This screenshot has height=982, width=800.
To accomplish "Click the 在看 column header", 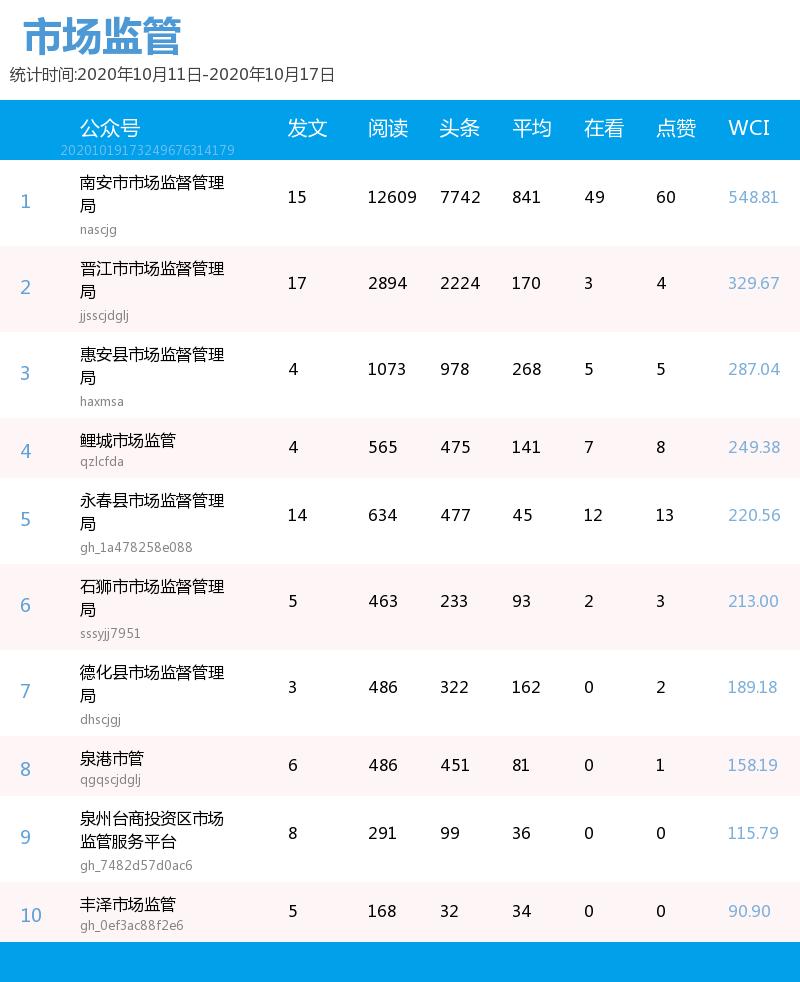I will tap(604, 128).
